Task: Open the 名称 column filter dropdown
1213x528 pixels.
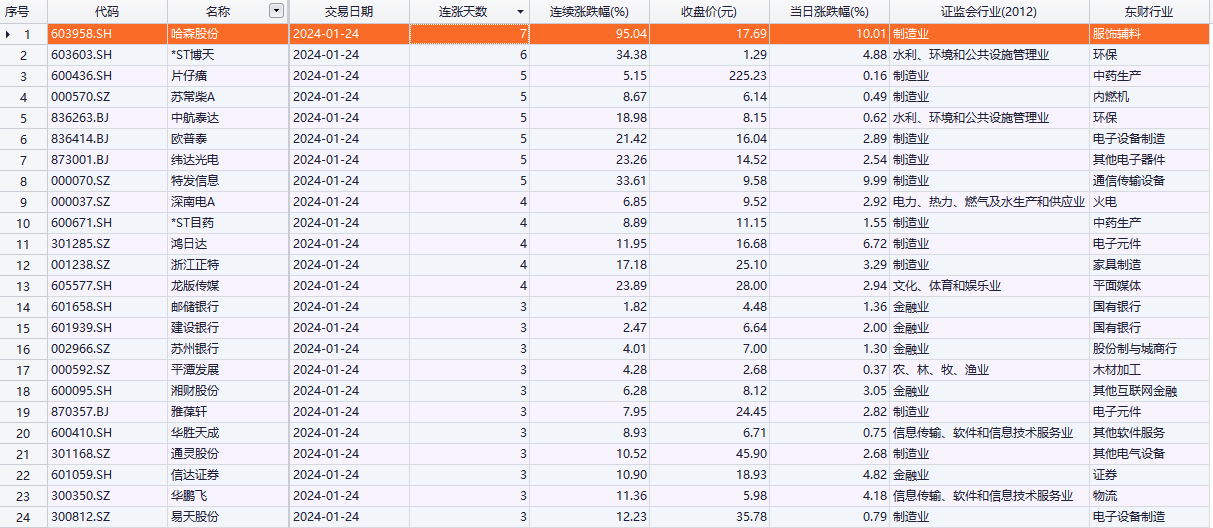Action: pyautogui.click(x=277, y=11)
